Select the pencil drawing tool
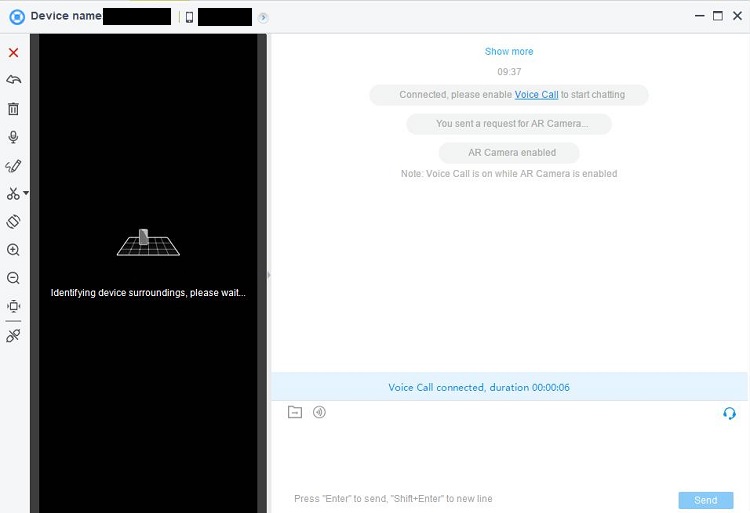This screenshot has width=750, height=513. (13, 166)
